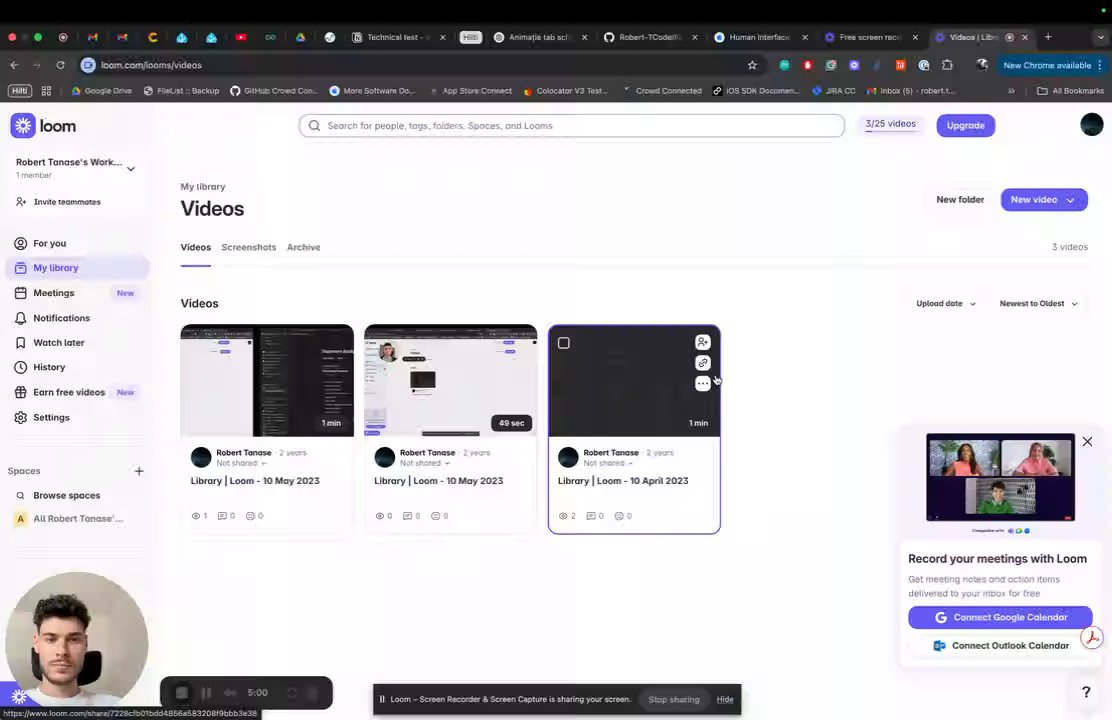Image resolution: width=1112 pixels, height=720 pixels.
Task: Switch to the Archive tab
Action: coord(304,248)
